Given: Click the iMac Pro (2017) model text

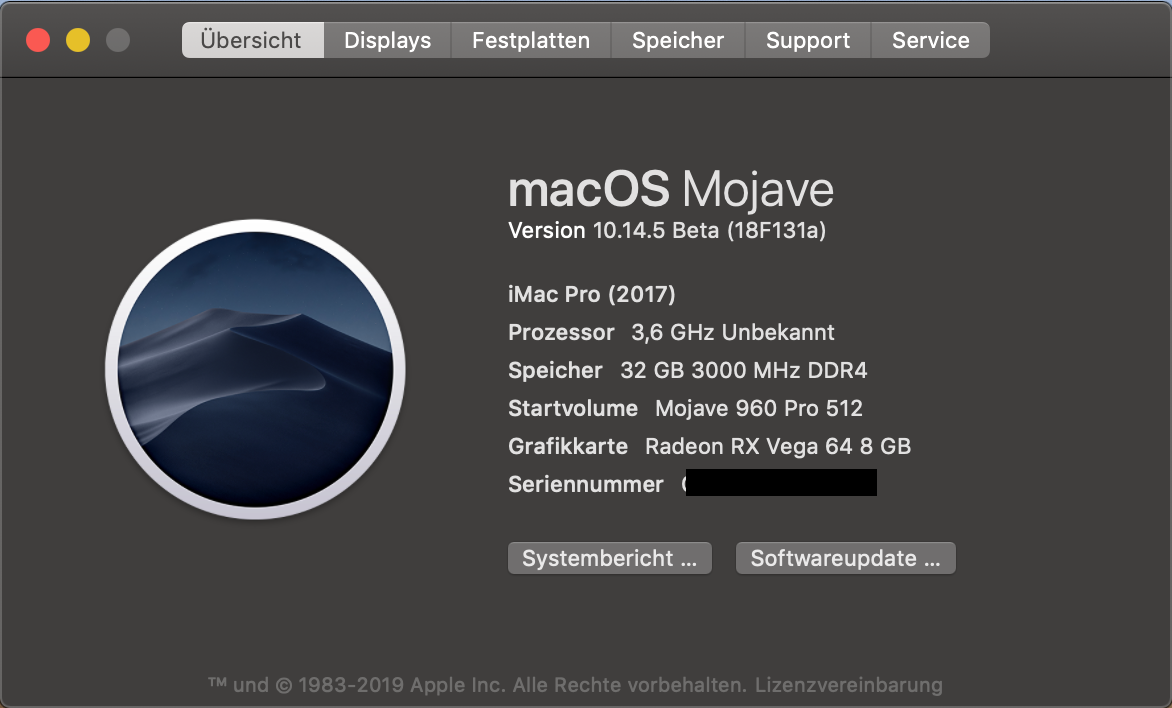Looking at the screenshot, I should [591, 294].
